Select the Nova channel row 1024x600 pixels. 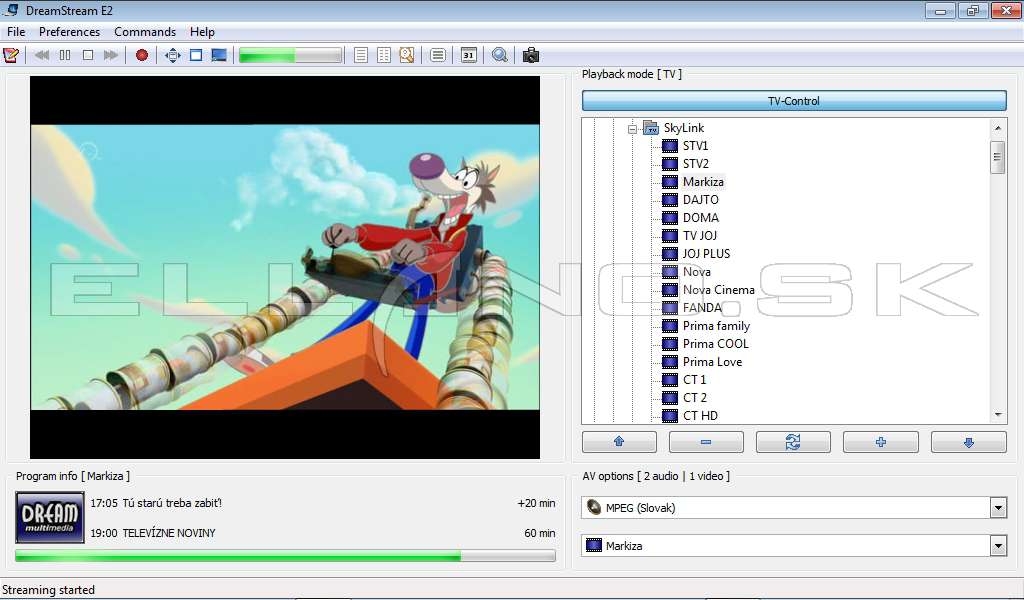[x=697, y=272]
